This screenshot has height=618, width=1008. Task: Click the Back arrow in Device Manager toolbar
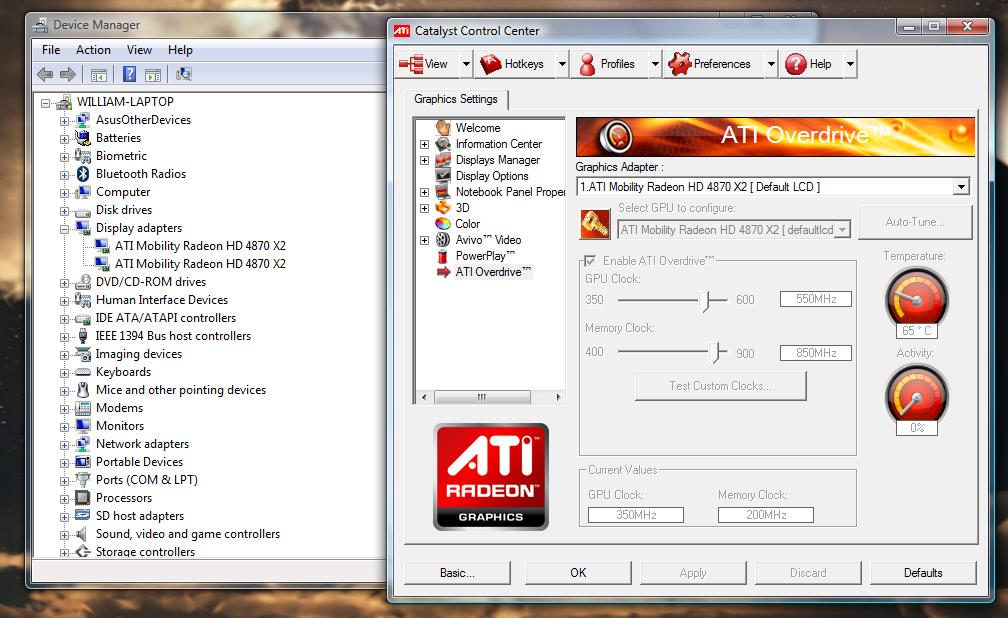45,75
